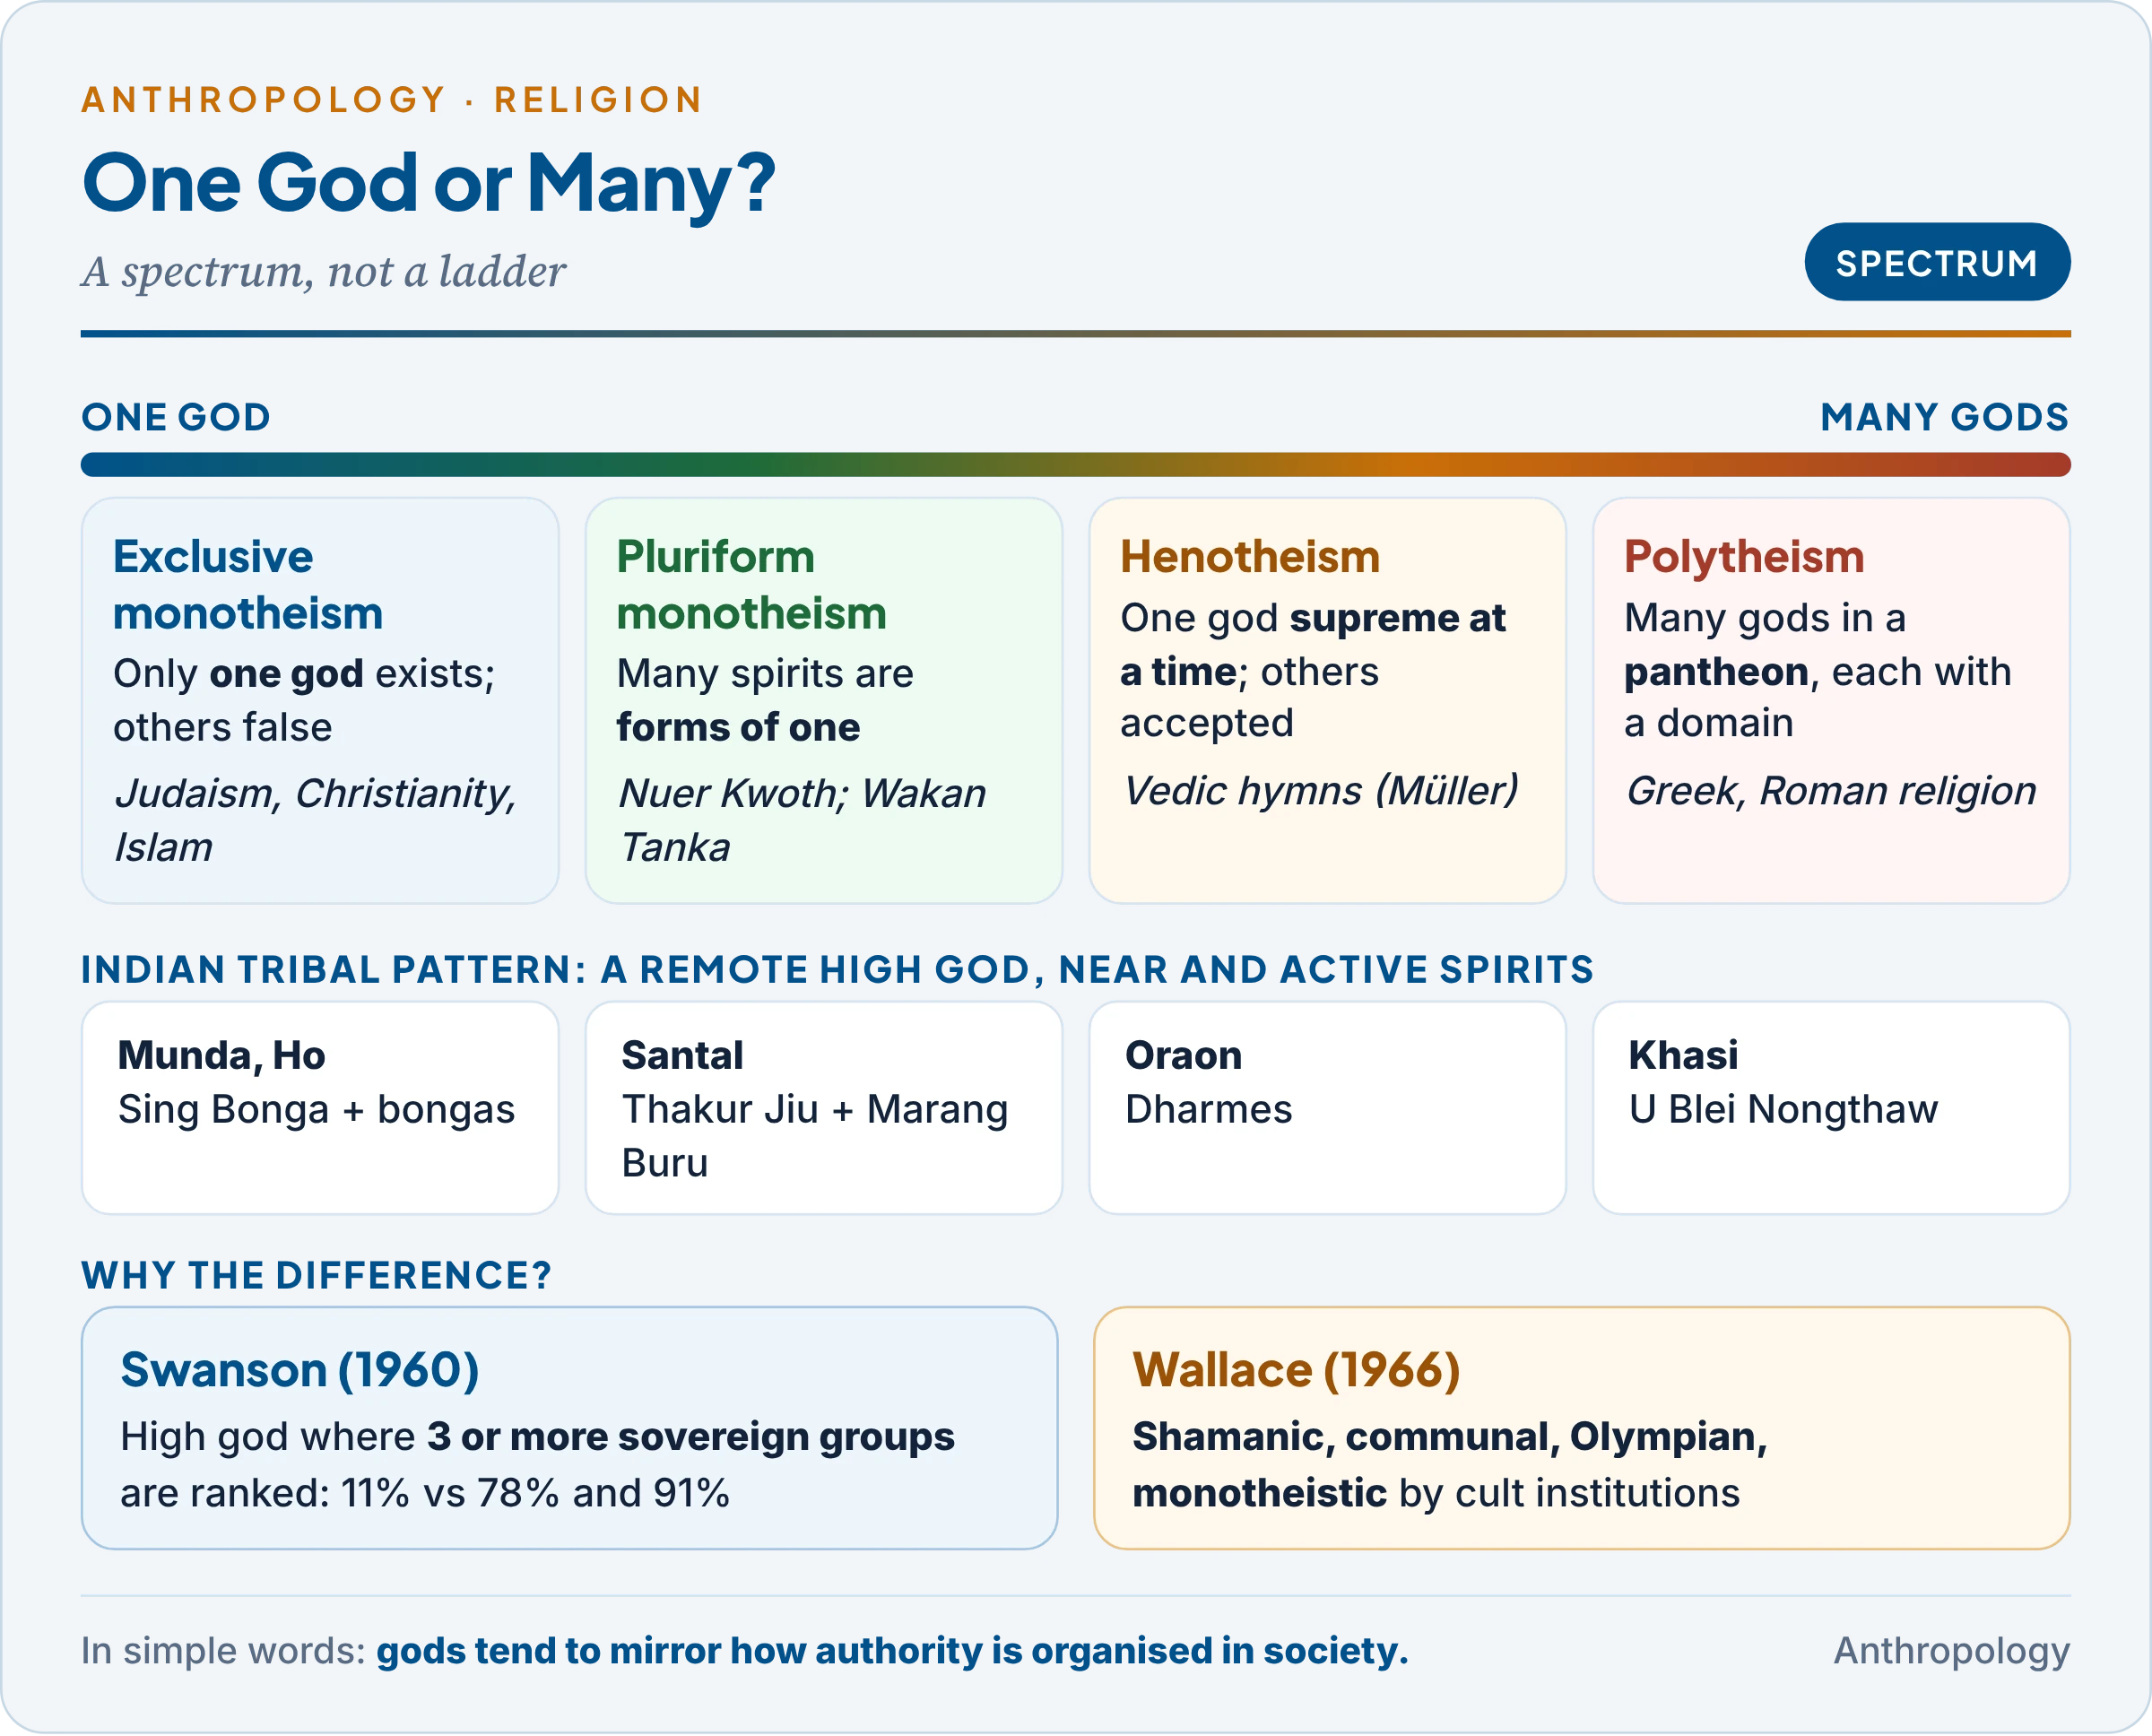Click 'forms of one' bold text
Viewport: 2152px width, 1736px height.
pyautogui.click(x=738, y=727)
